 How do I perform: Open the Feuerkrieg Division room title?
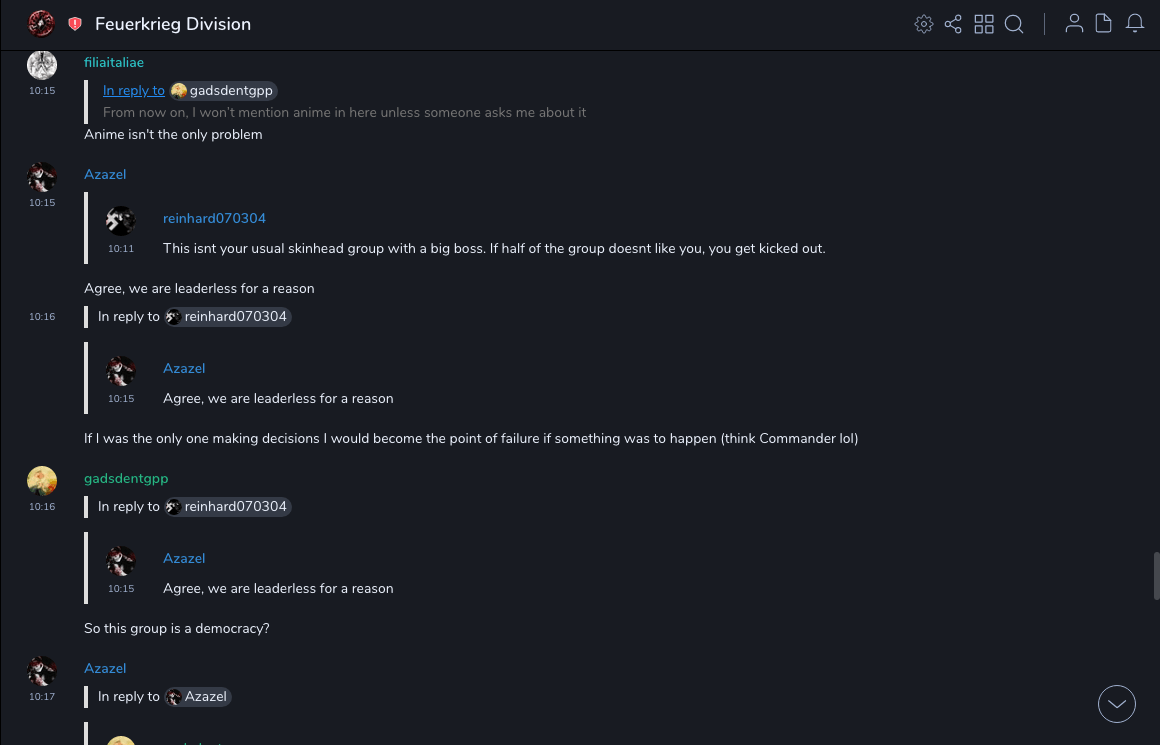pos(173,24)
